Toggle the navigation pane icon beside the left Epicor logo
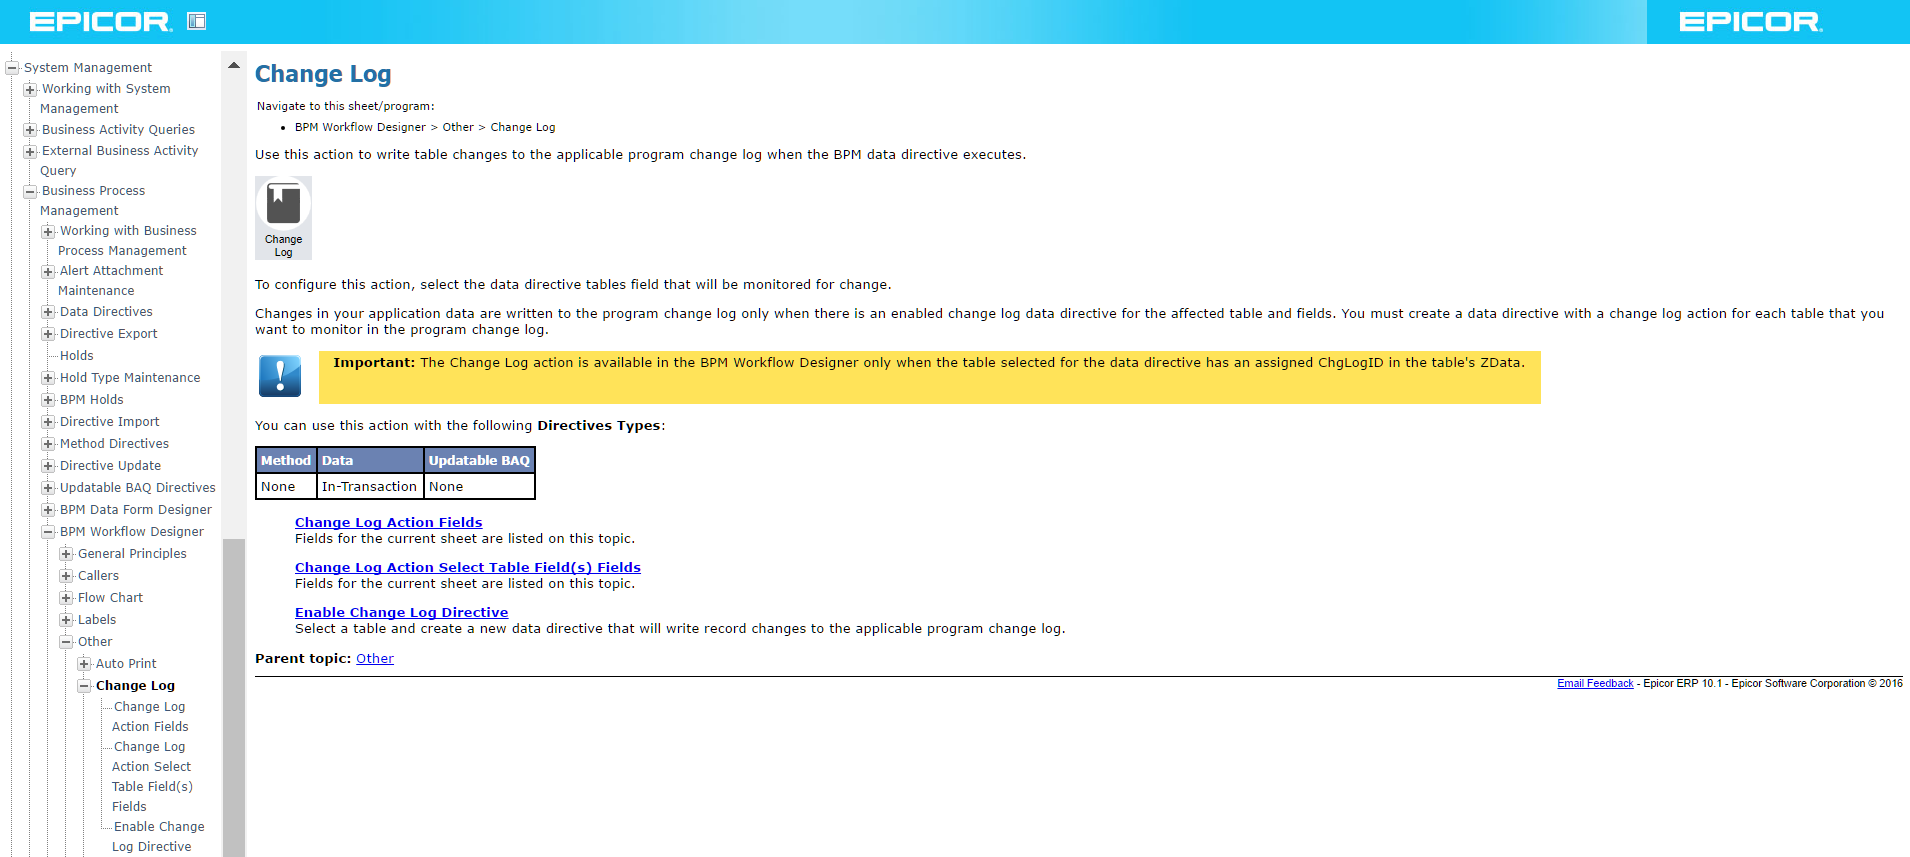 tap(197, 21)
